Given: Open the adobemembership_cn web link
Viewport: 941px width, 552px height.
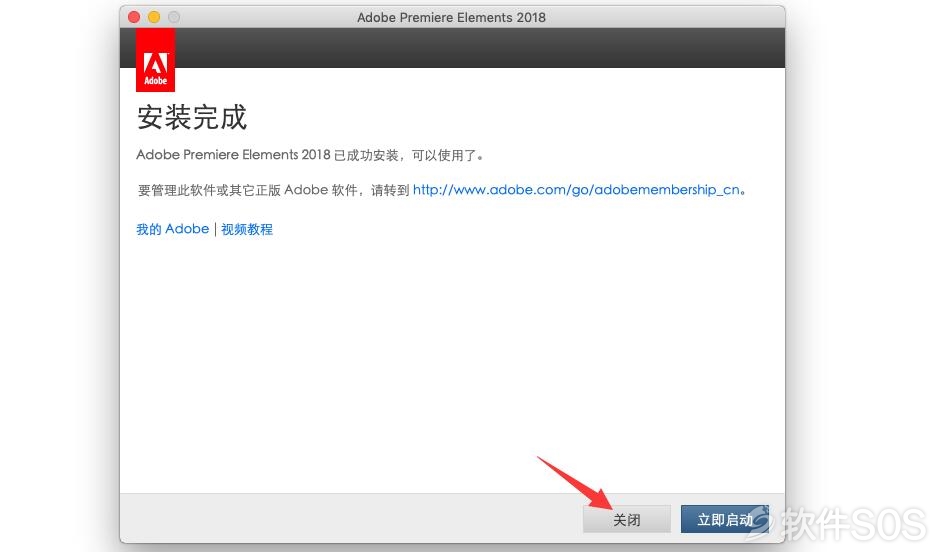Looking at the screenshot, I should 576,190.
